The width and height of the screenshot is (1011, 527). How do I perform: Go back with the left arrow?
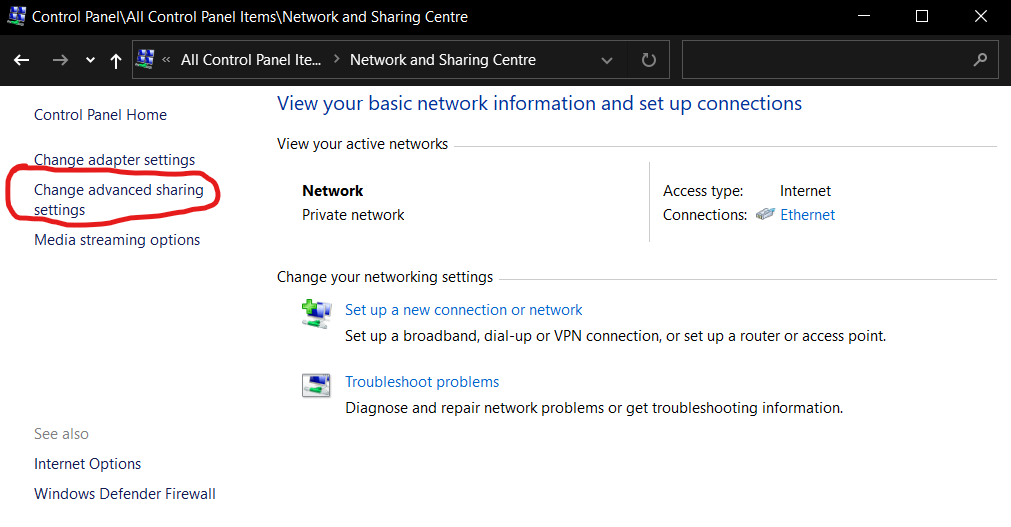pos(22,60)
